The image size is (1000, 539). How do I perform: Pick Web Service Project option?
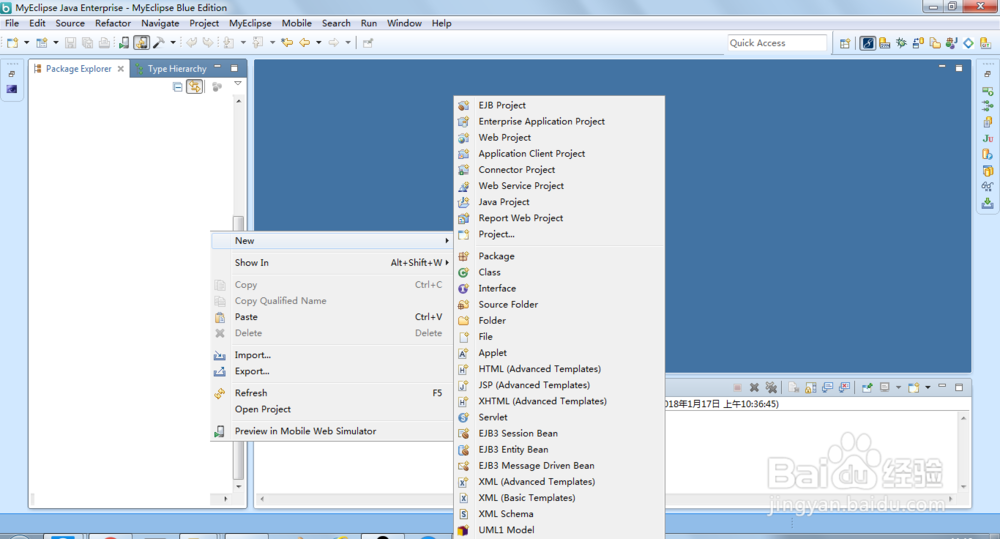[x=559, y=186]
